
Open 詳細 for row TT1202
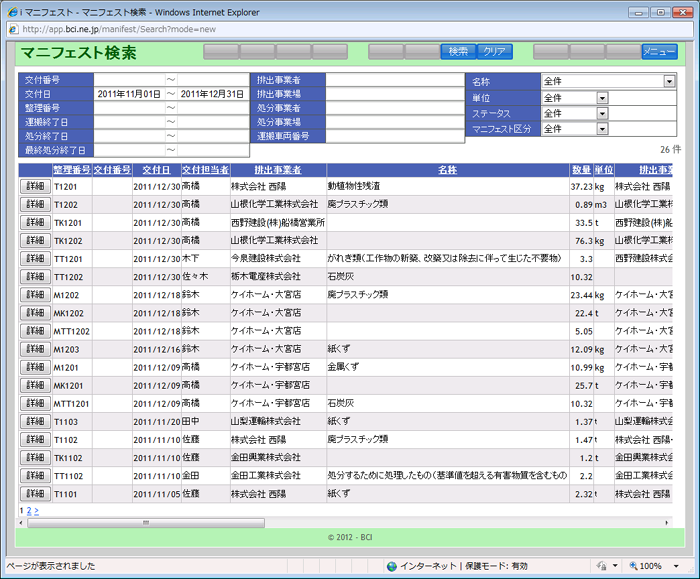(x=35, y=277)
